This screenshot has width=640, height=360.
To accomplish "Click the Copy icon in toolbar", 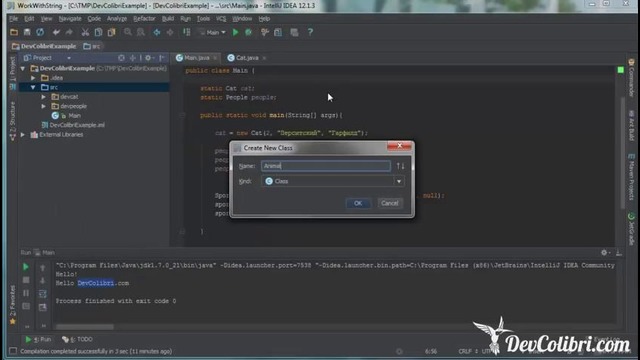I will pyautogui.click(x=98, y=32).
